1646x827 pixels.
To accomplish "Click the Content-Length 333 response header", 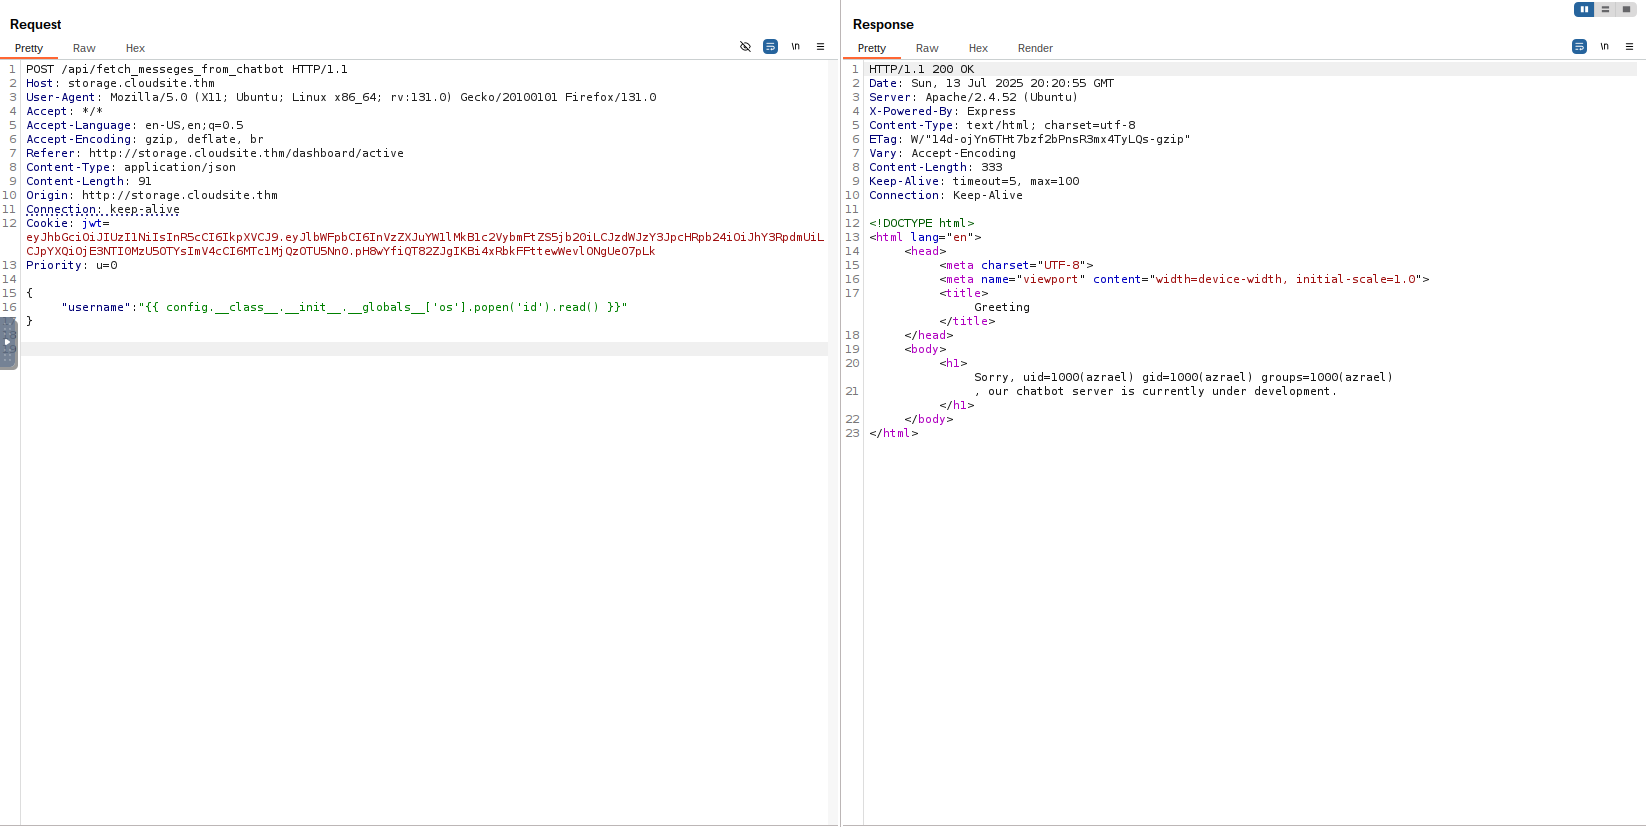I will (935, 167).
